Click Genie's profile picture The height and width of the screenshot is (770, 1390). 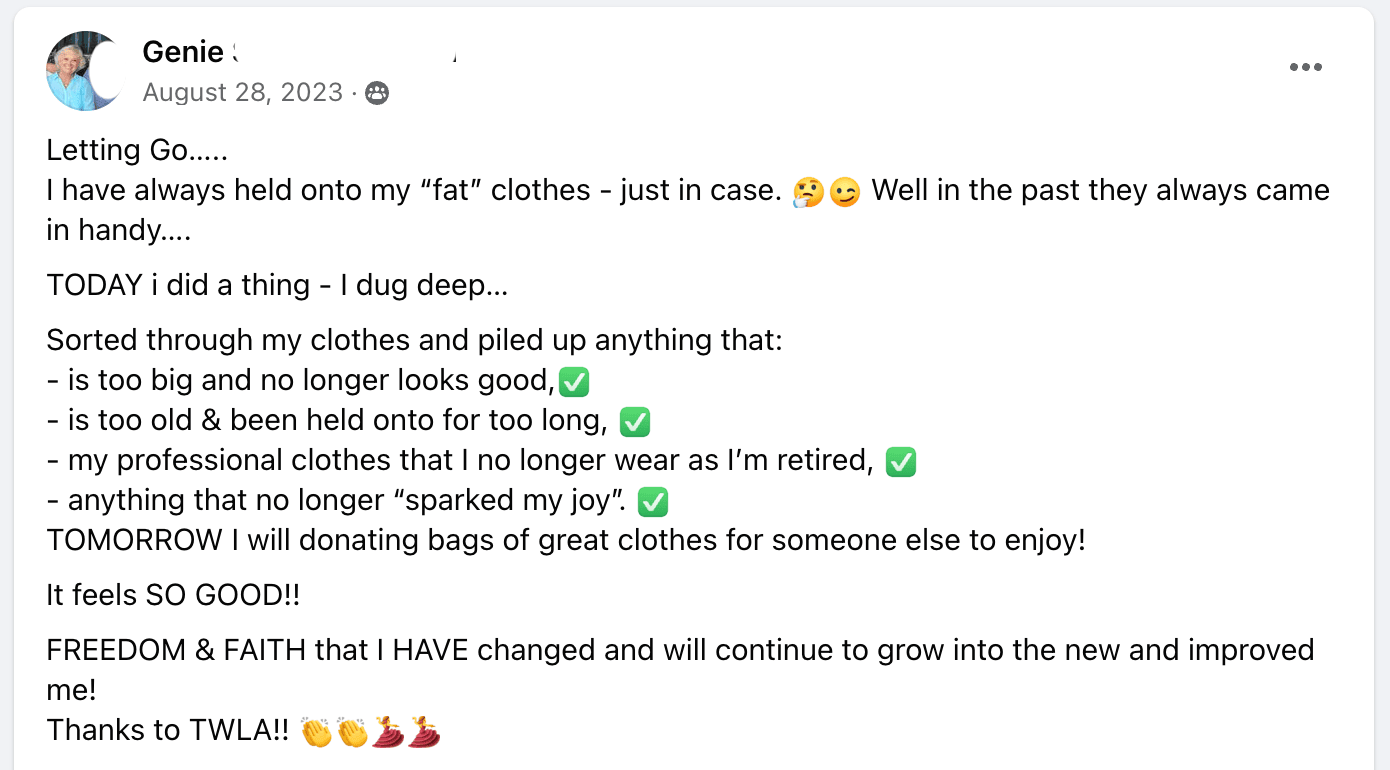[84, 71]
